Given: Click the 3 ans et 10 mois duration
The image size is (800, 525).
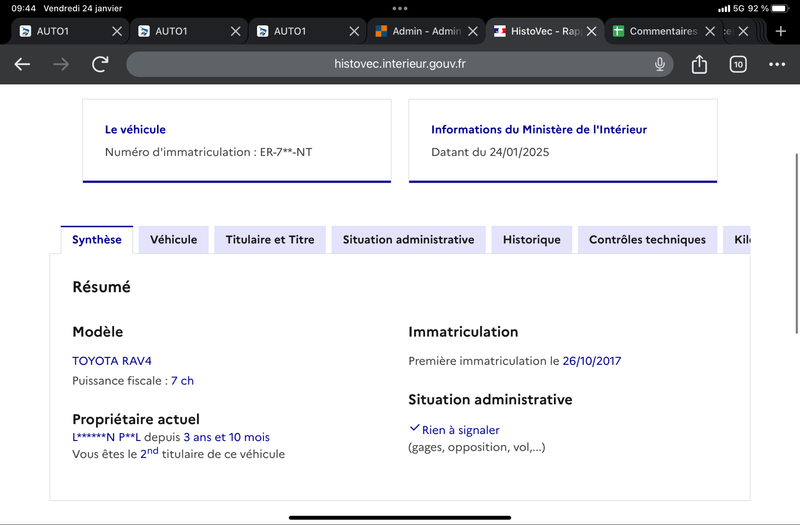Looking at the screenshot, I should tap(227, 437).
